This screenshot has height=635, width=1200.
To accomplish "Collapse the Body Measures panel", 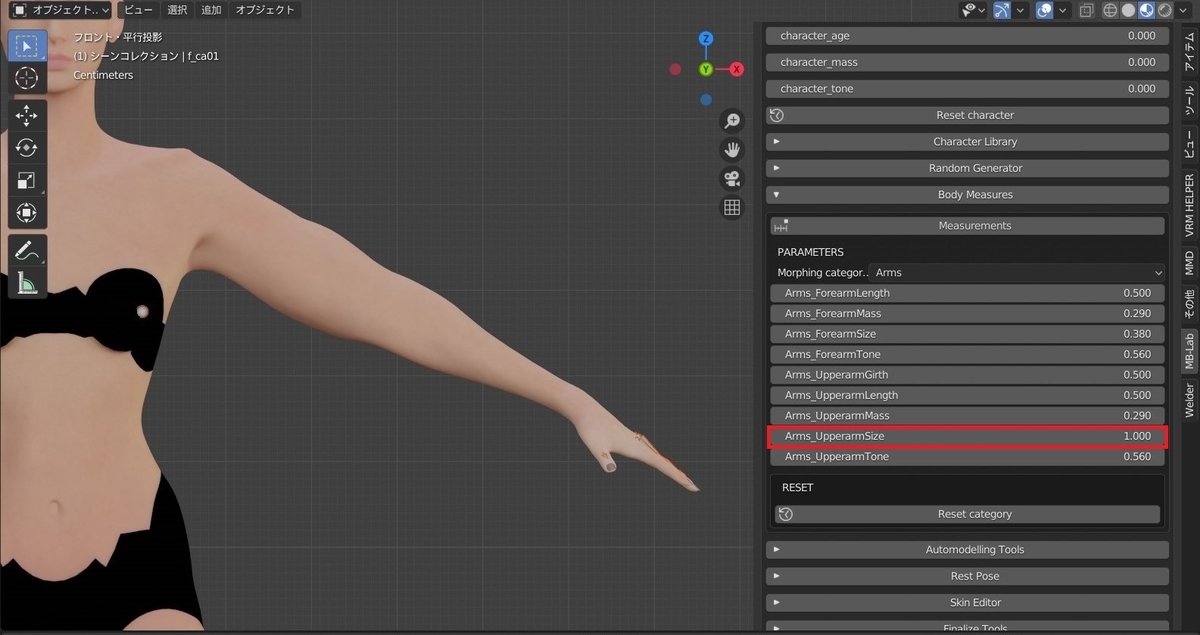I will (x=968, y=195).
